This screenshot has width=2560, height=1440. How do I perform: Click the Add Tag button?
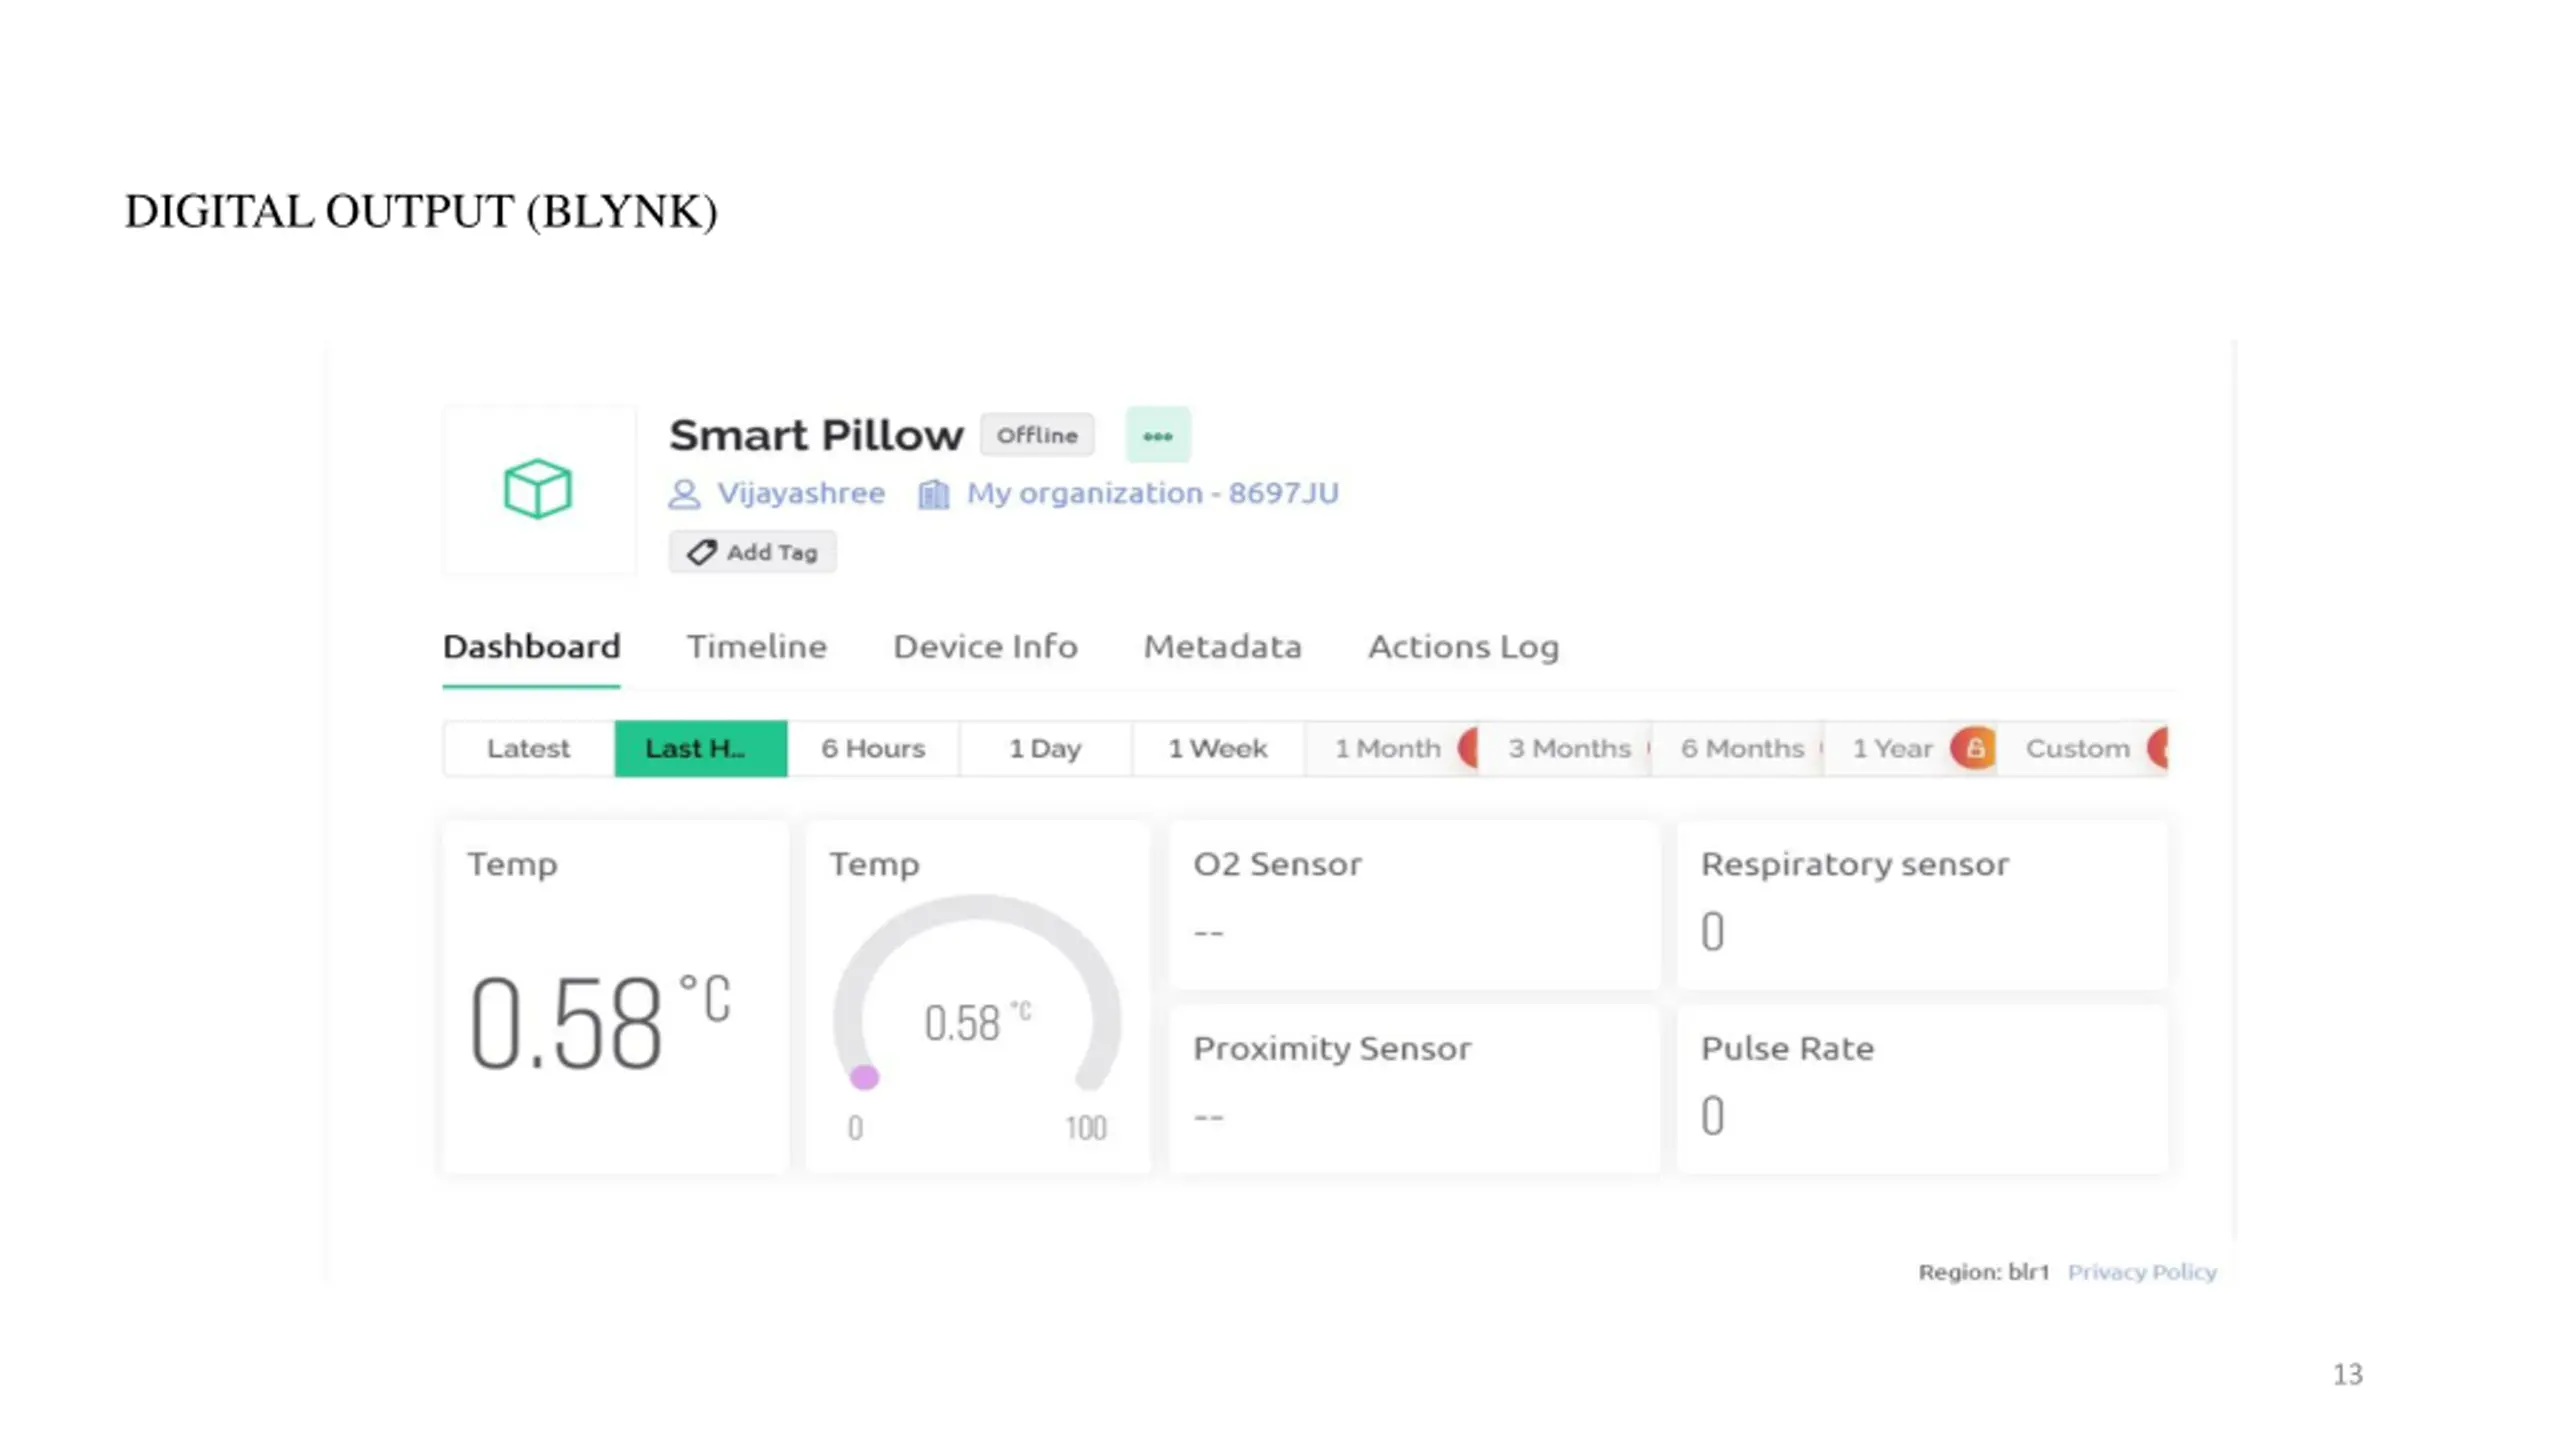[x=752, y=552]
